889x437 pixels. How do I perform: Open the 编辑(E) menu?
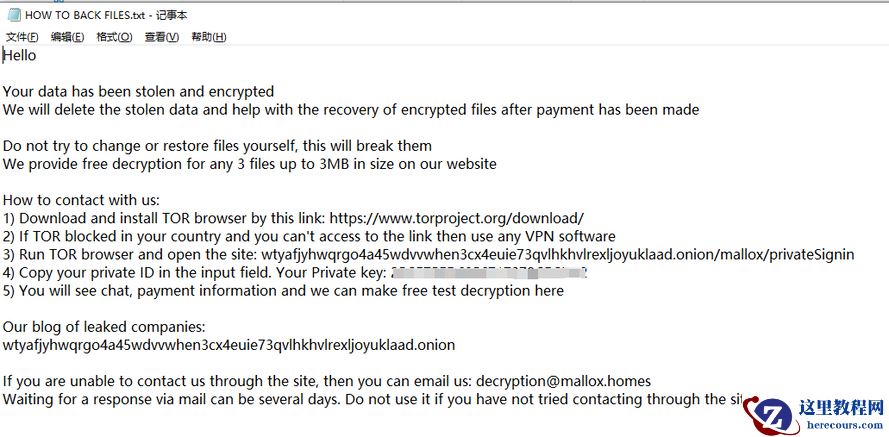67,37
